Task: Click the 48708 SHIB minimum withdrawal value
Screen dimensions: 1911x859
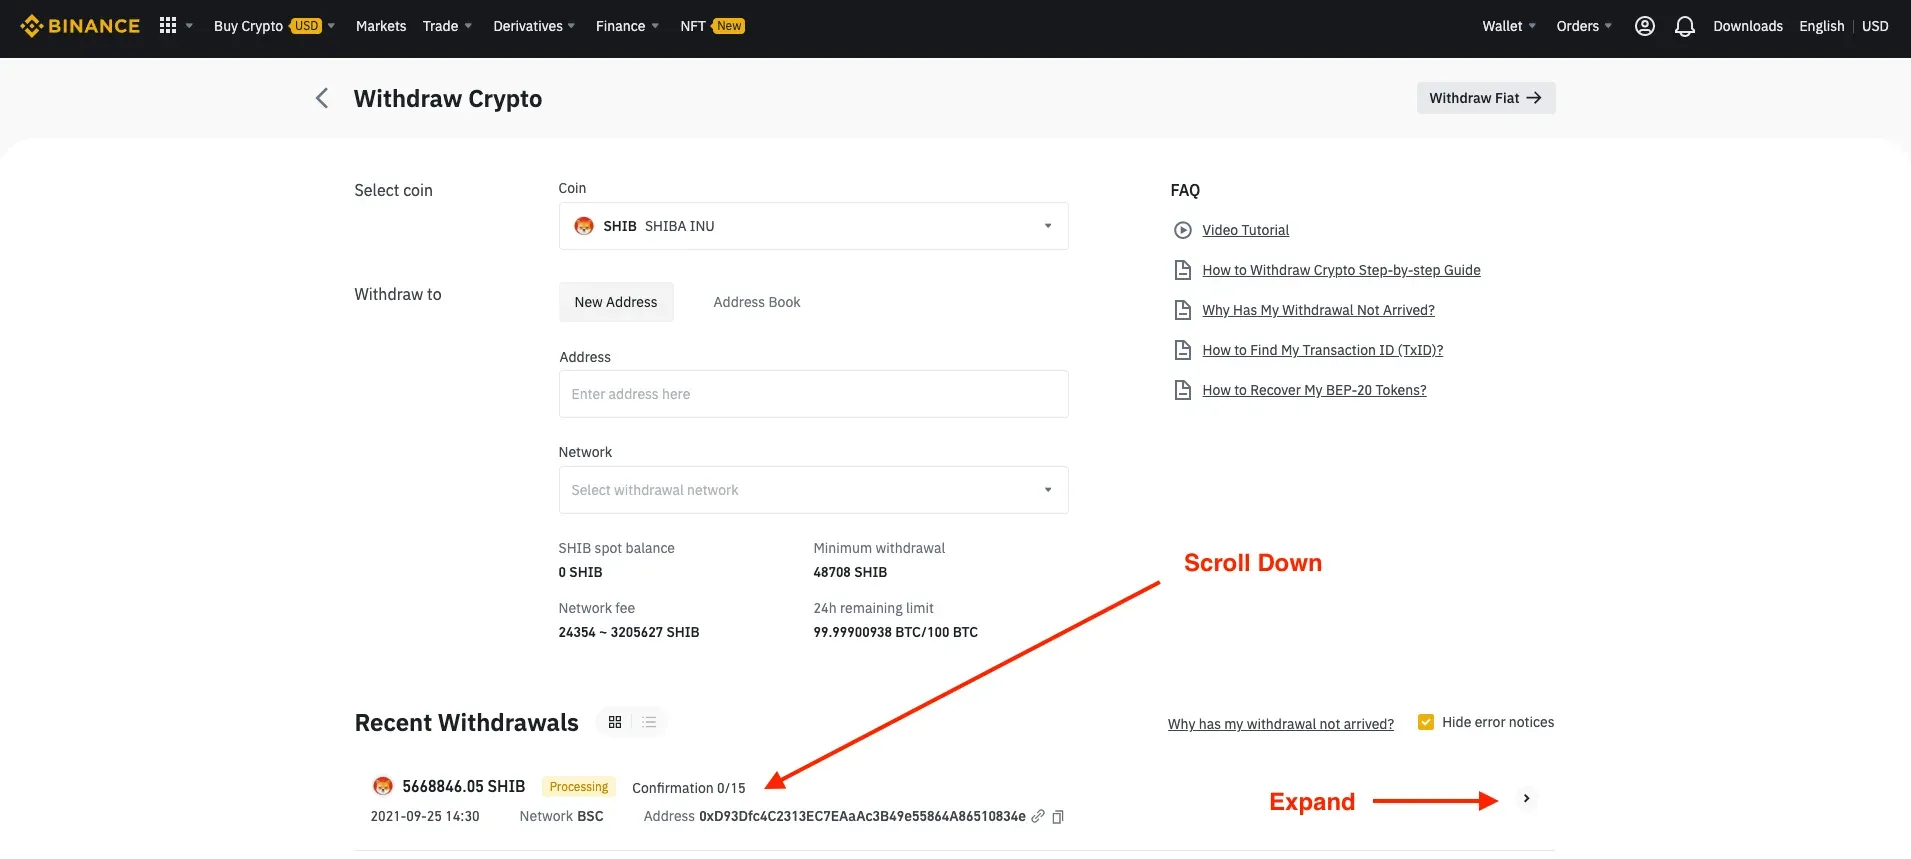Action: [850, 572]
